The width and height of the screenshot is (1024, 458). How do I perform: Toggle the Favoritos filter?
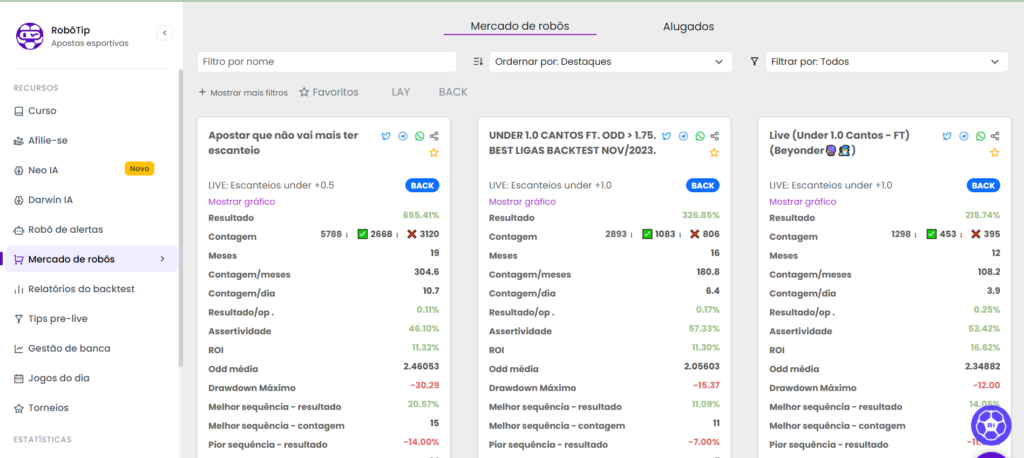coord(329,92)
